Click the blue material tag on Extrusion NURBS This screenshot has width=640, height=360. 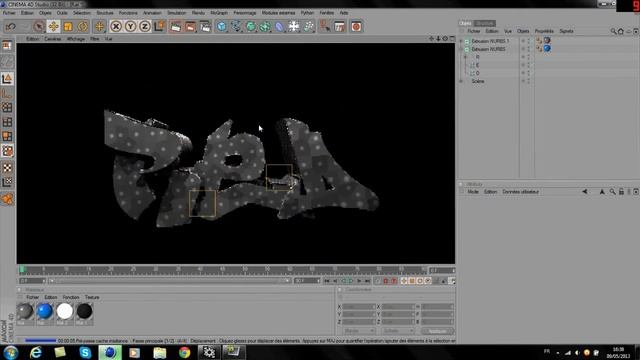pos(547,49)
